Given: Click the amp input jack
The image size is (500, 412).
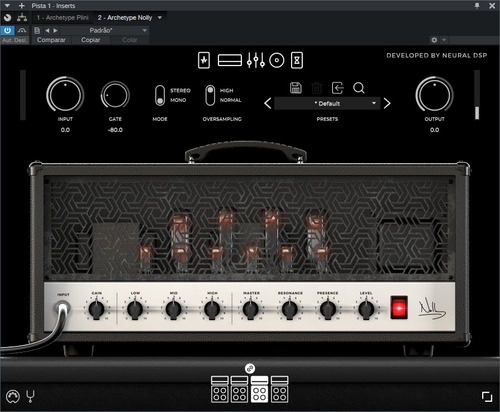Looking at the screenshot, I should pos(63,308).
